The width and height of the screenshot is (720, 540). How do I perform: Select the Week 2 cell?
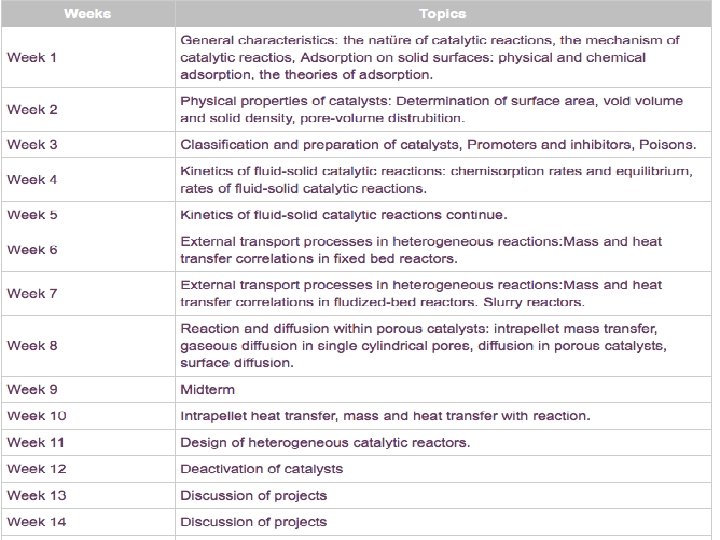(x=32, y=109)
